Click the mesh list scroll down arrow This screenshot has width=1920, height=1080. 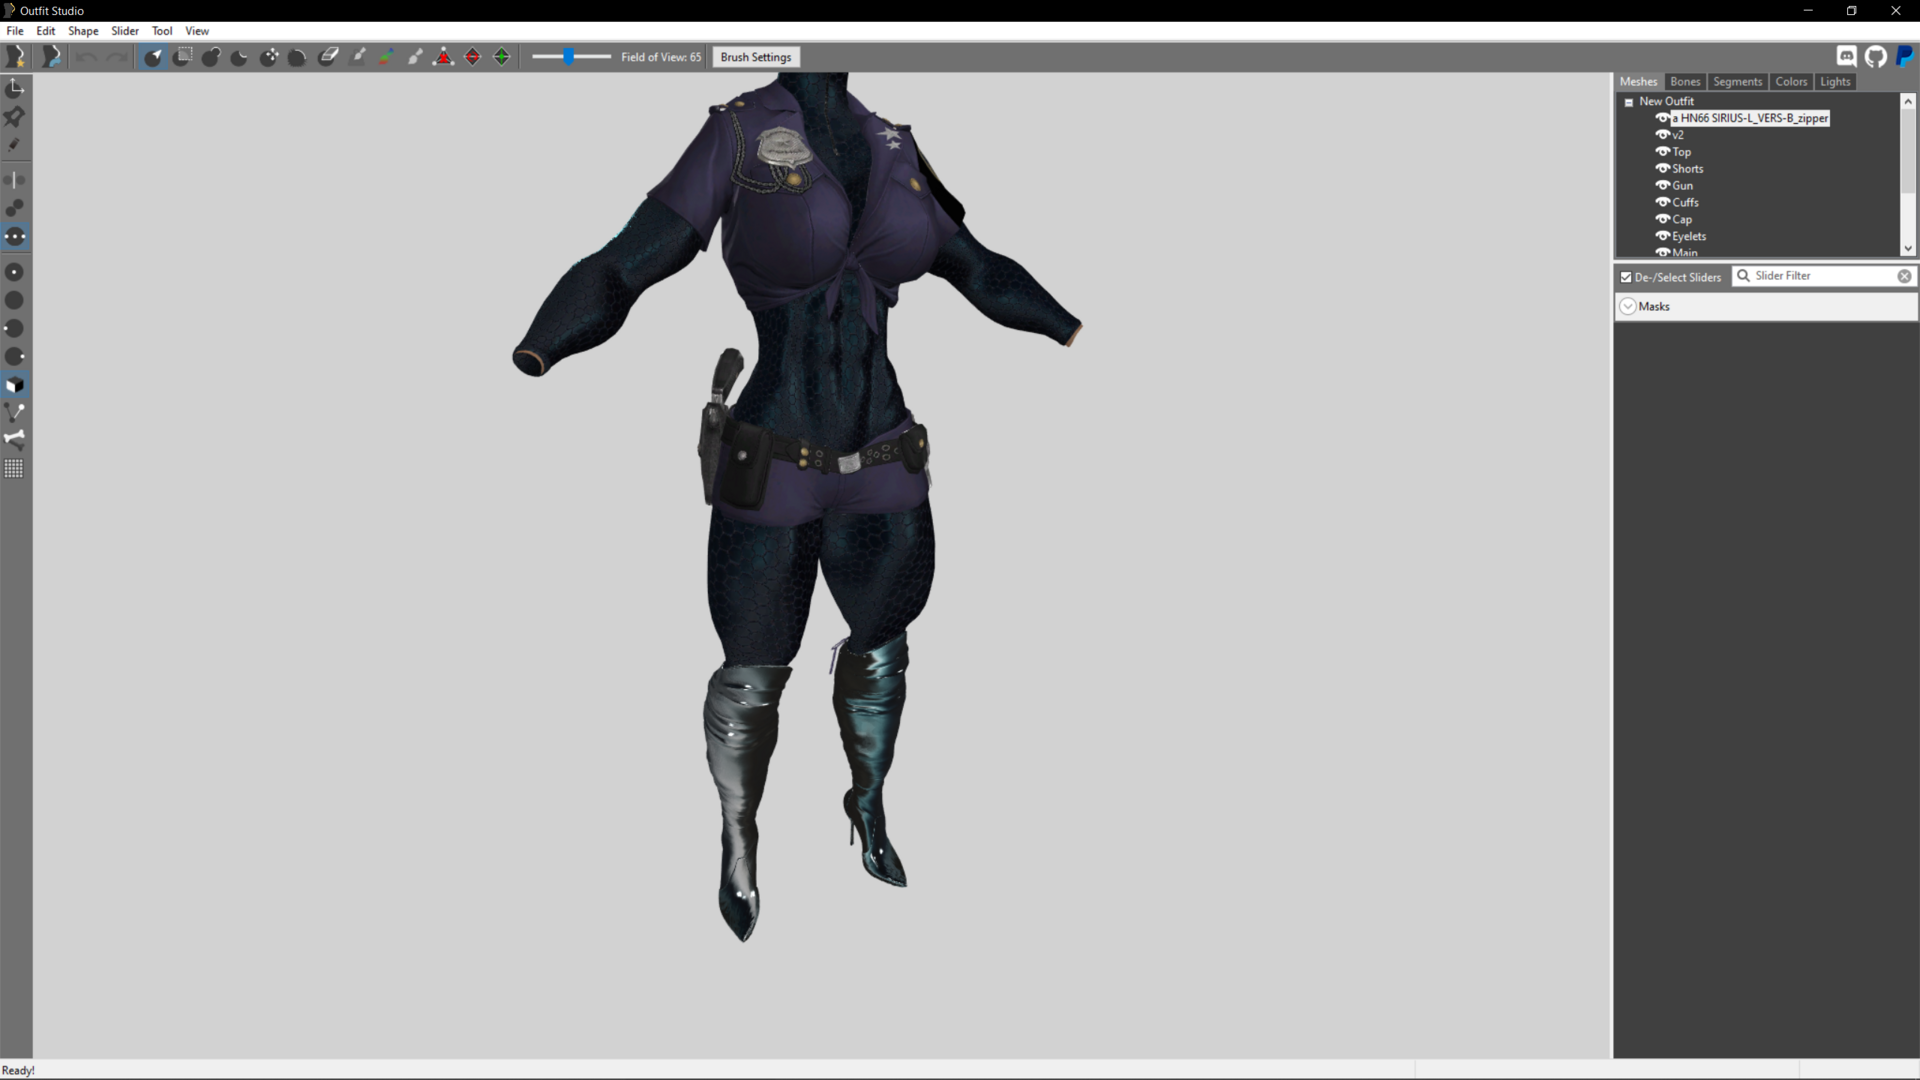point(1907,248)
